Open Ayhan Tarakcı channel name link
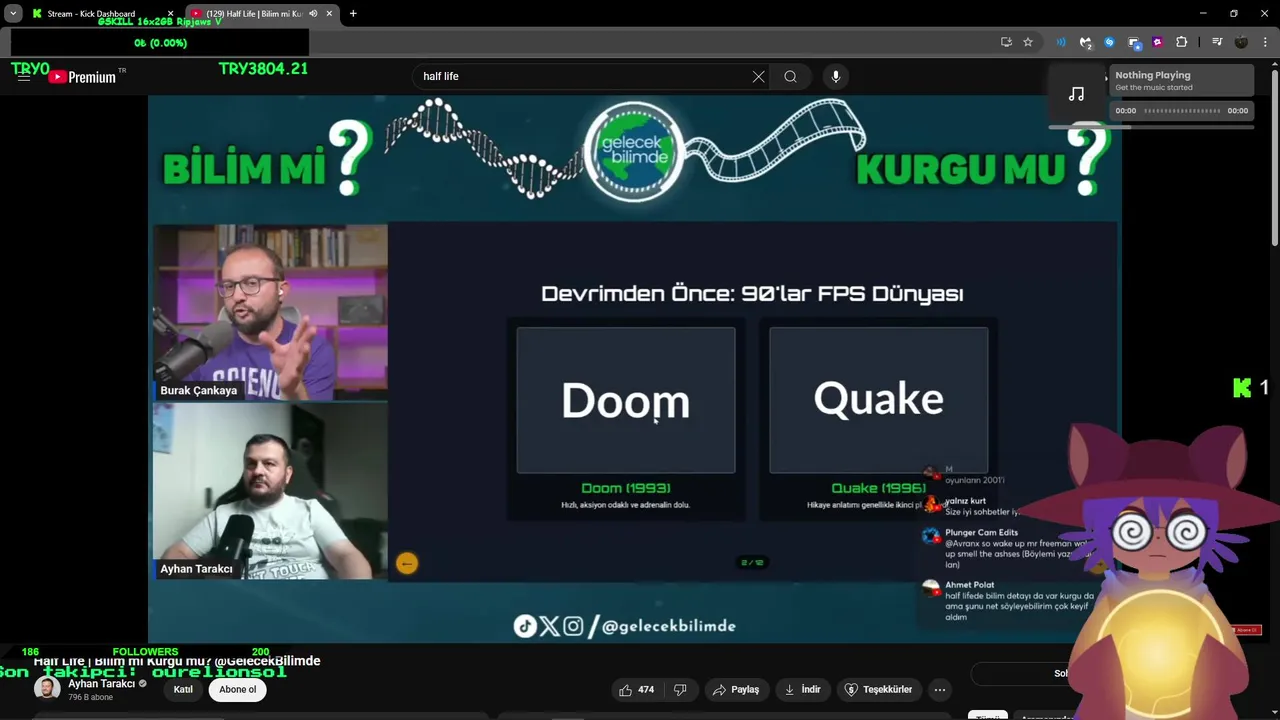1280x720 pixels. click(x=101, y=684)
